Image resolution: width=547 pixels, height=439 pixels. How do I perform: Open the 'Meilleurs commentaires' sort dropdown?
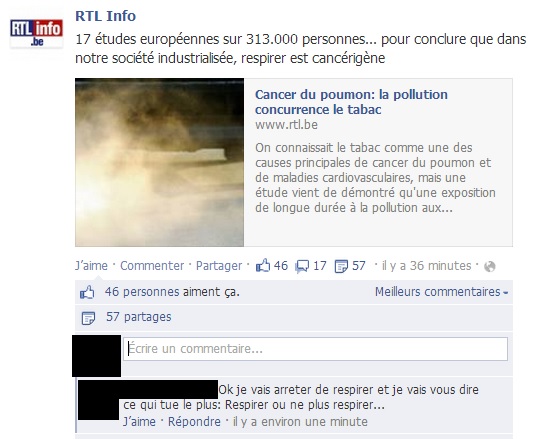[x=441, y=292]
